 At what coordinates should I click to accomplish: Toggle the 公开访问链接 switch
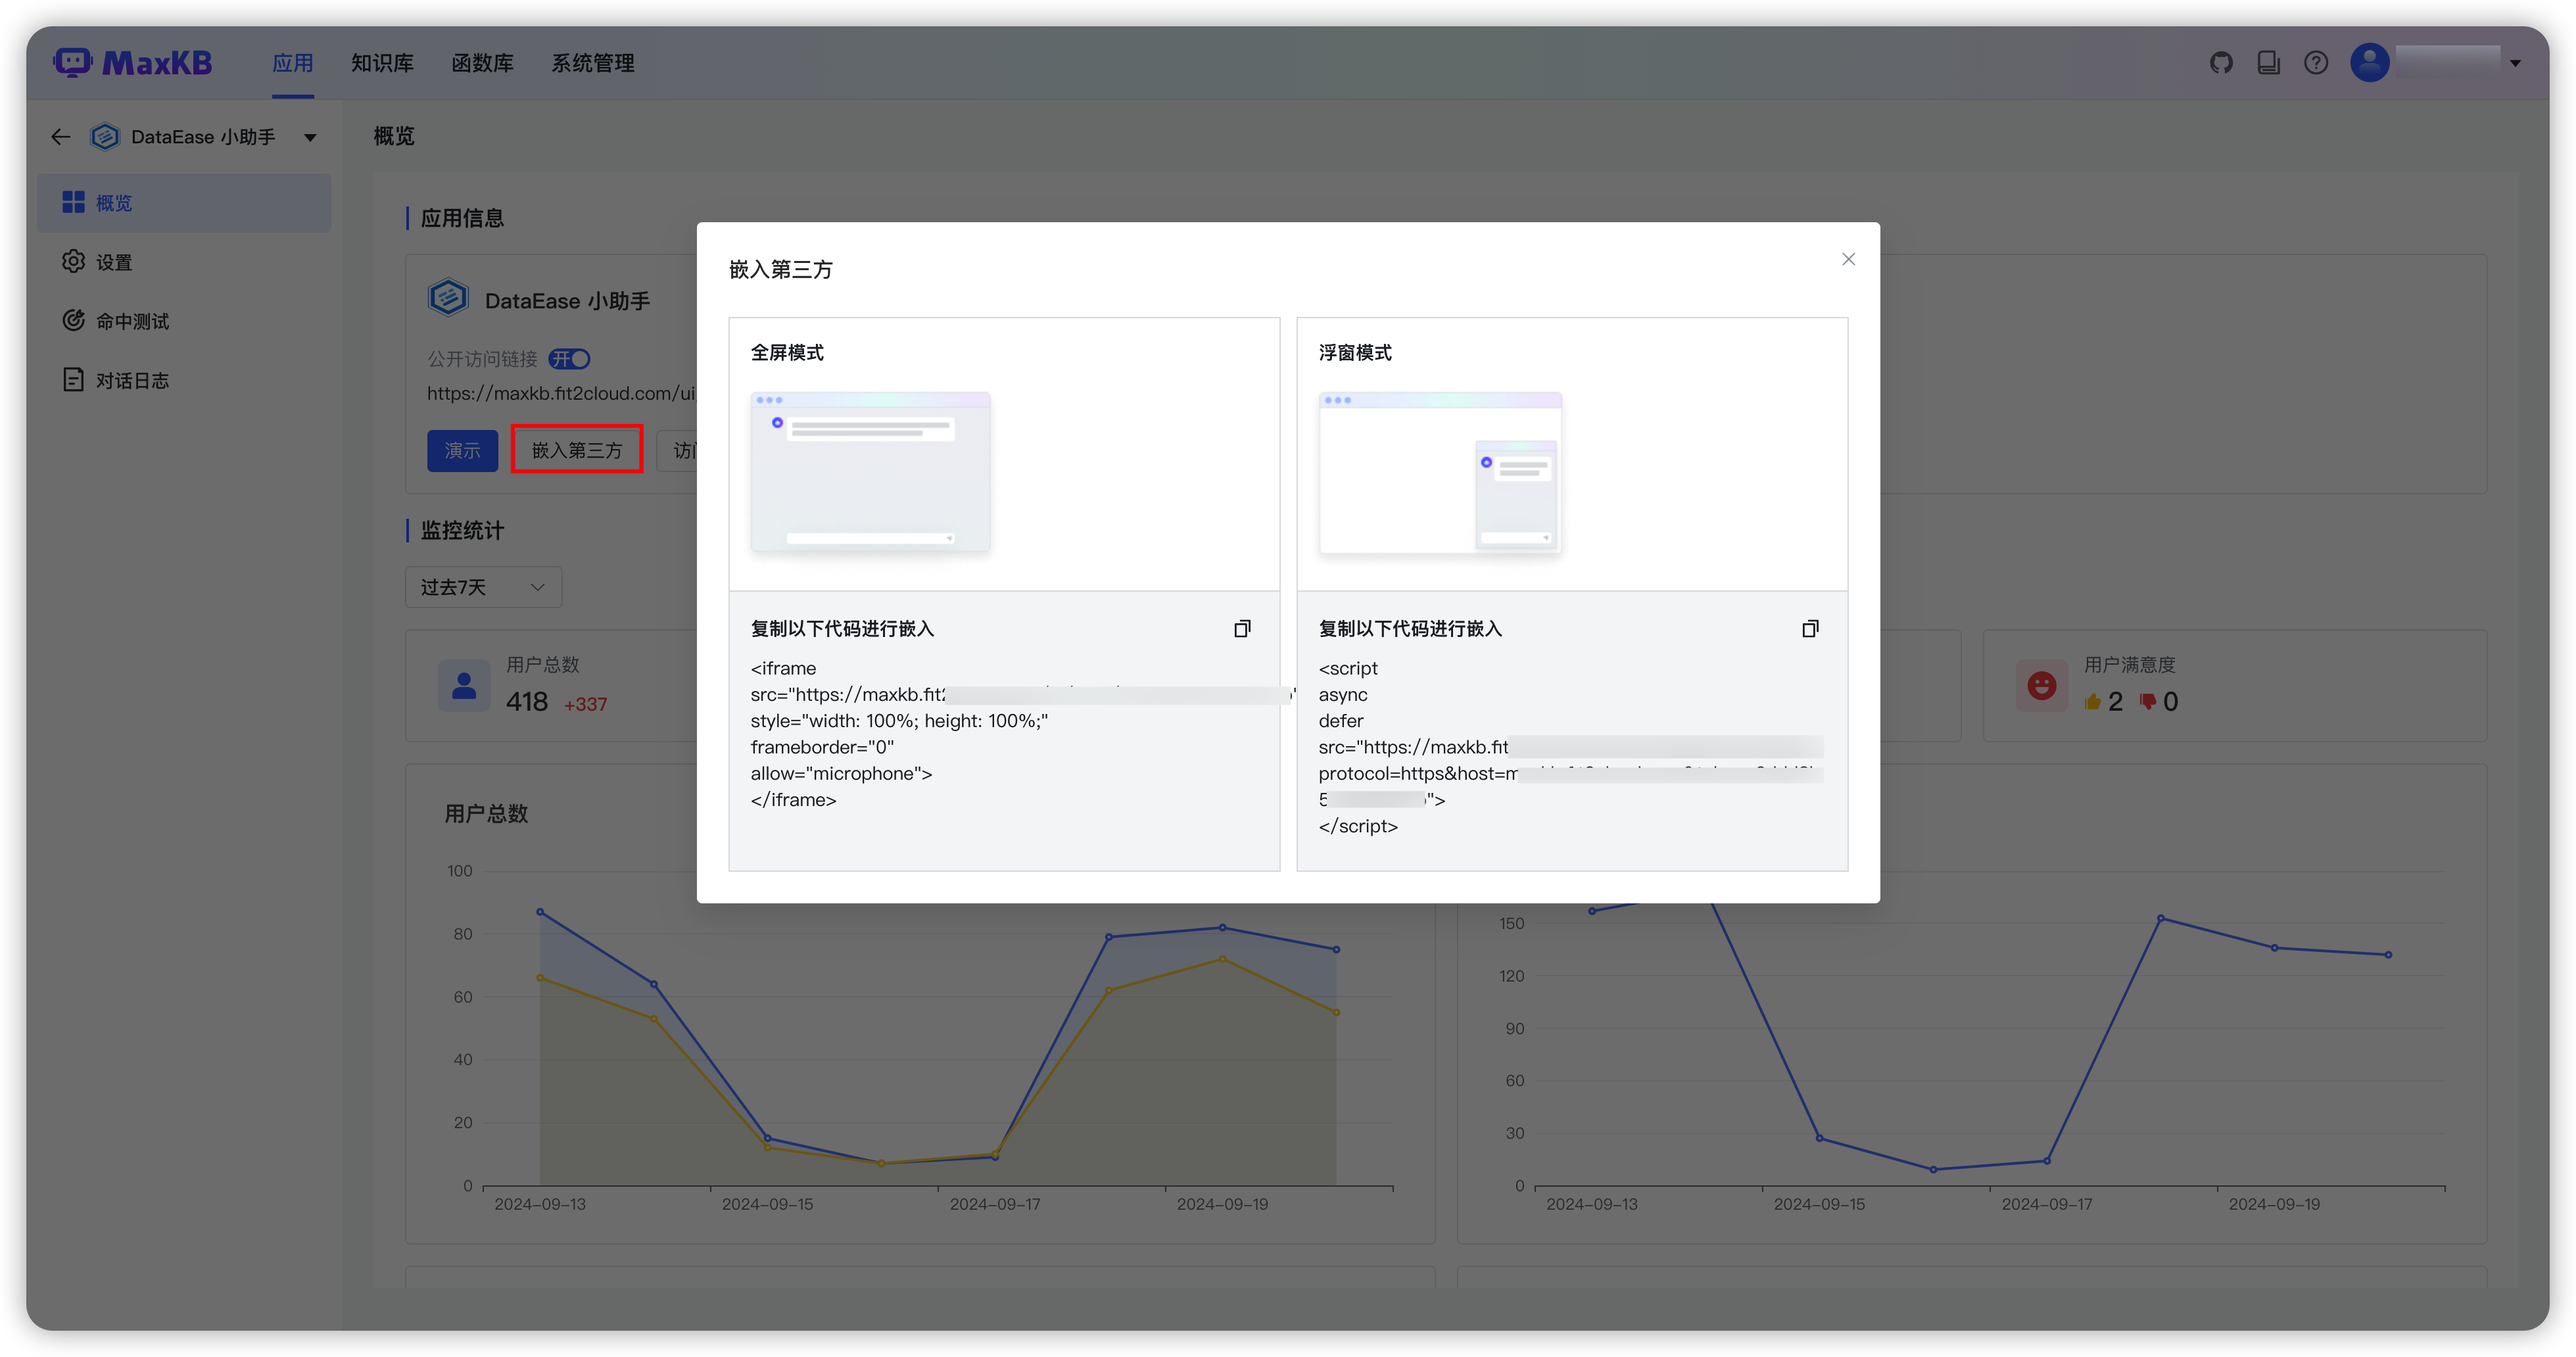[570, 359]
